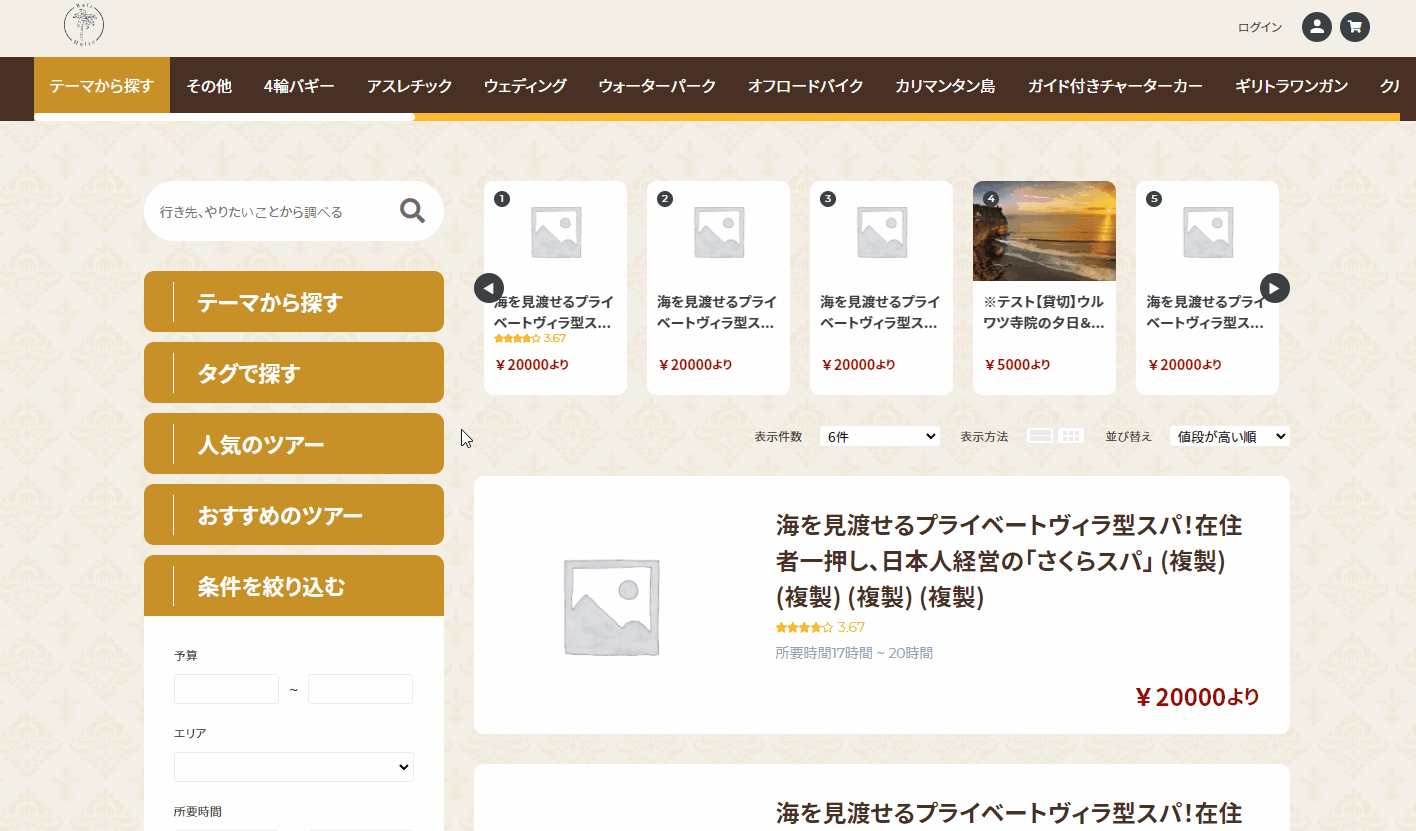Switch to list view display icon

click(1040, 436)
